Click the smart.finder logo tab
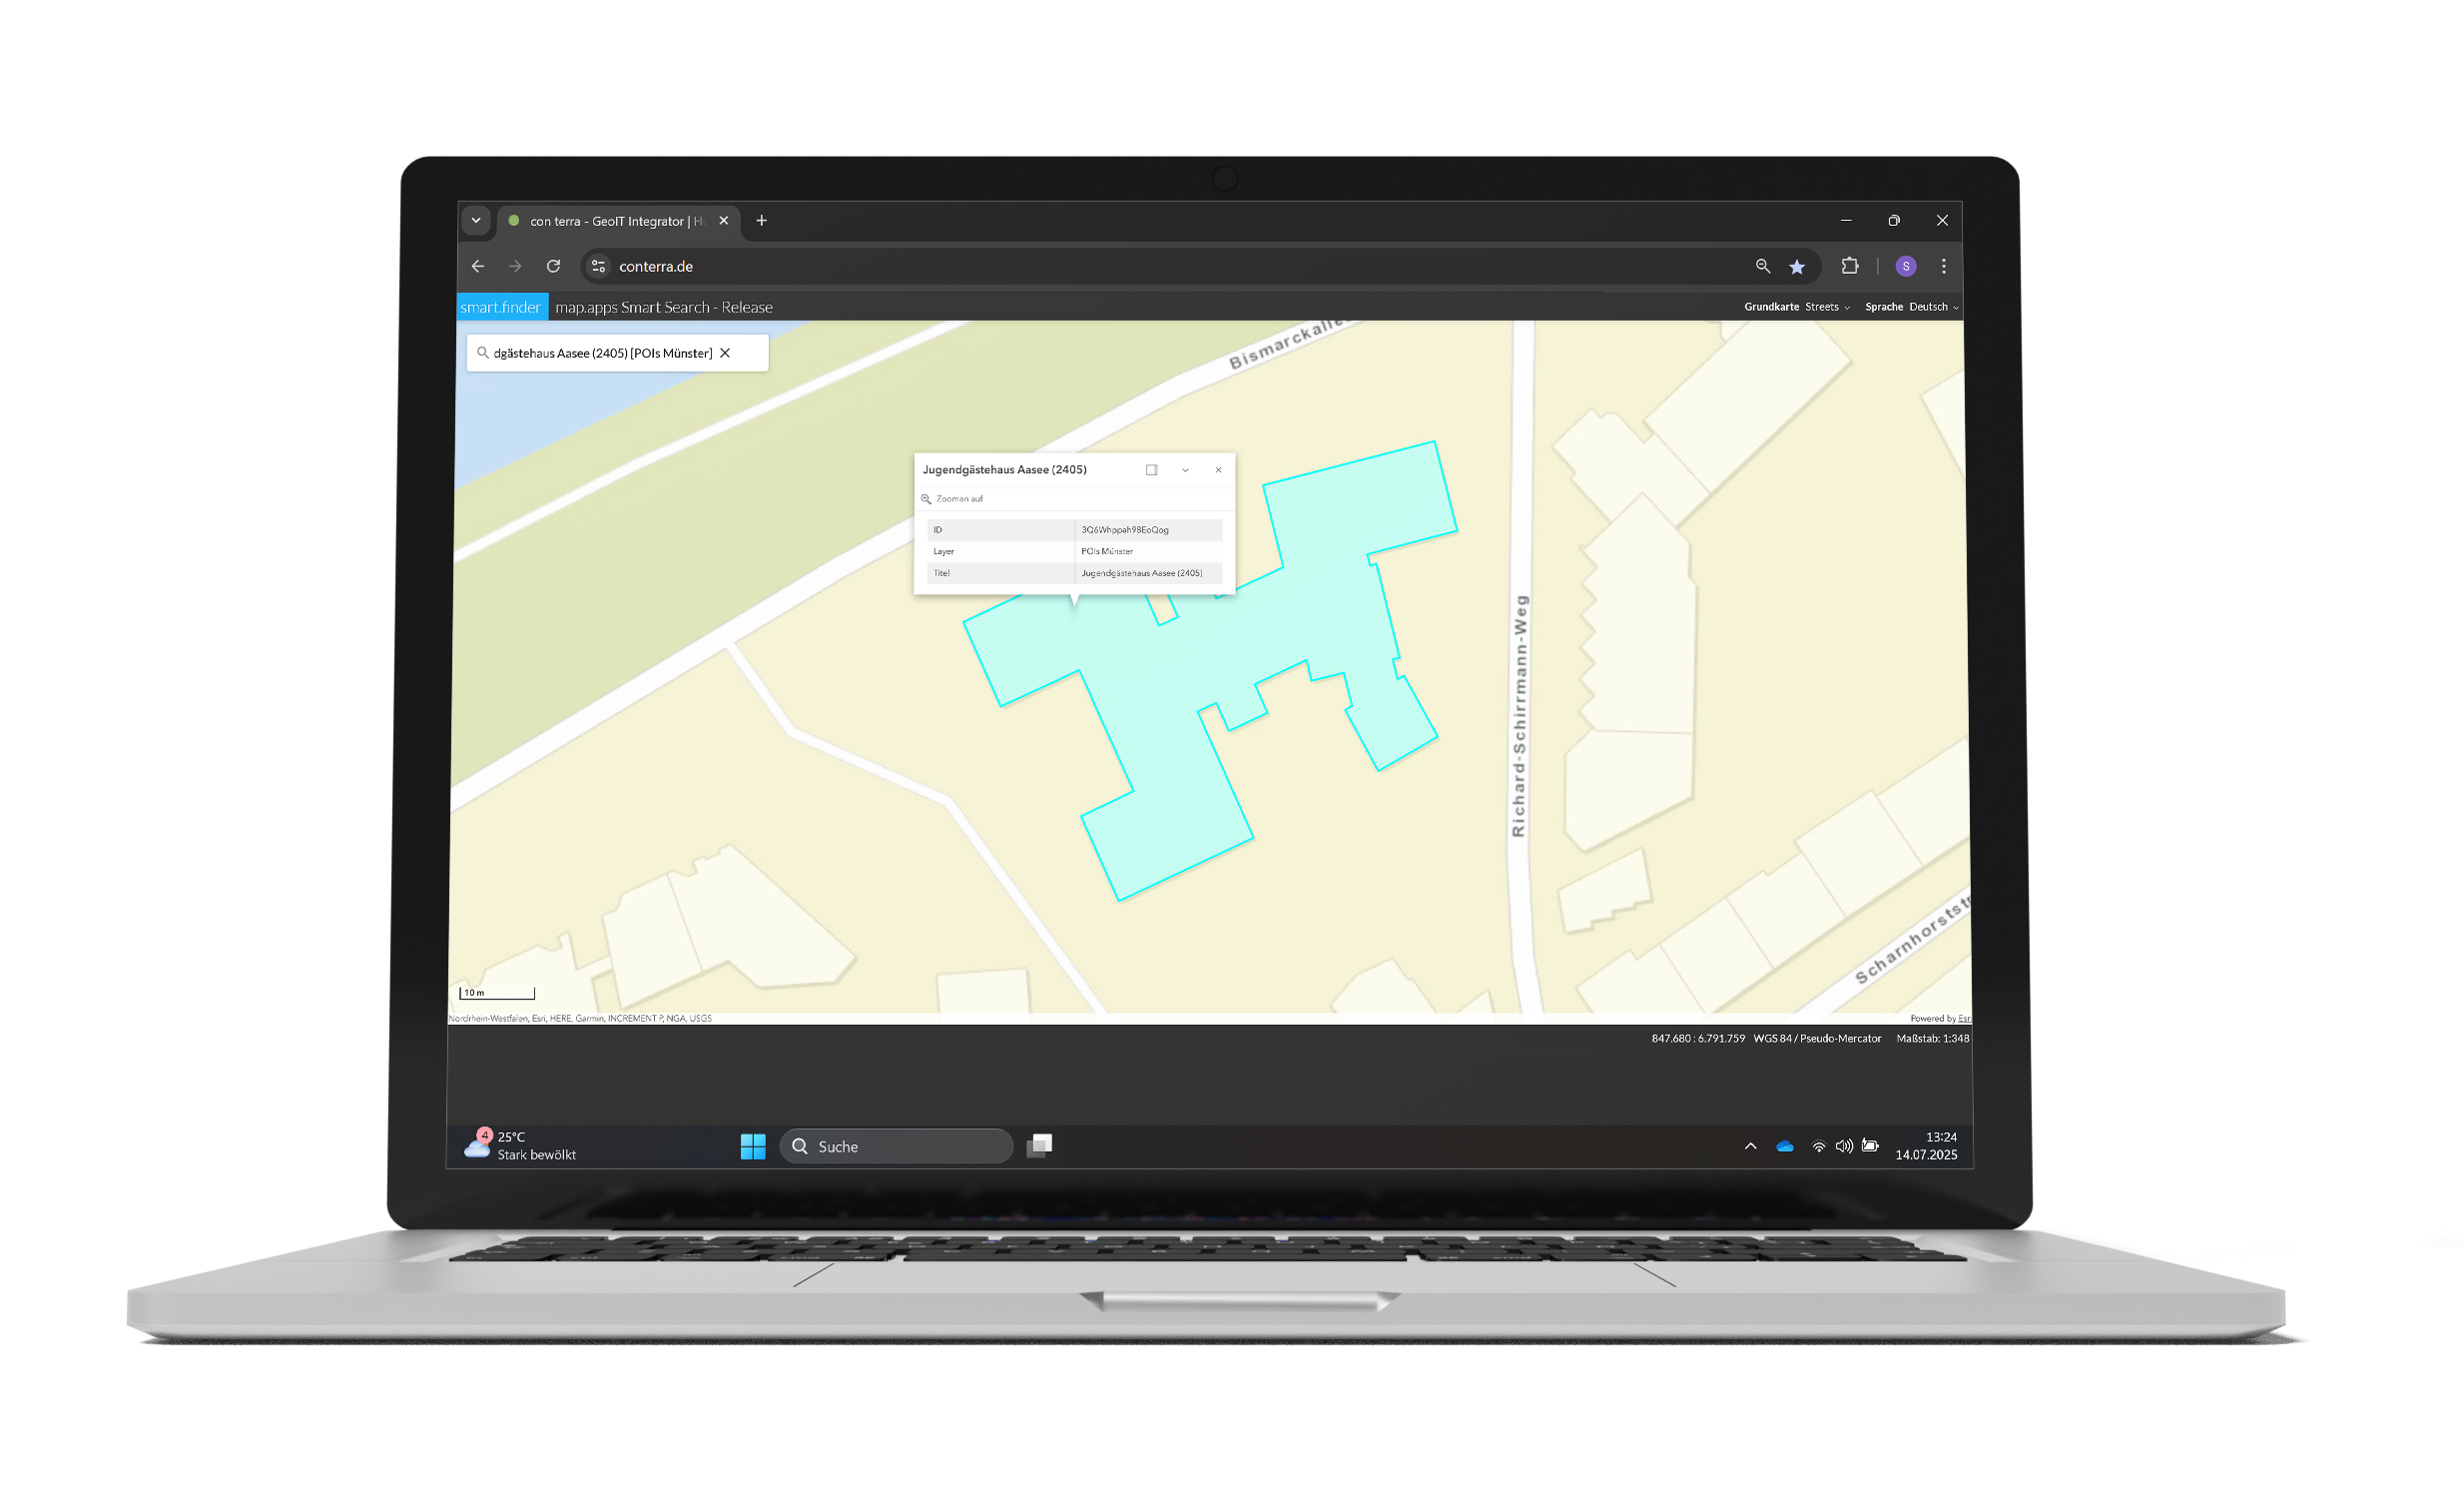Screen dimensions: 2464x1498 [501, 307]
